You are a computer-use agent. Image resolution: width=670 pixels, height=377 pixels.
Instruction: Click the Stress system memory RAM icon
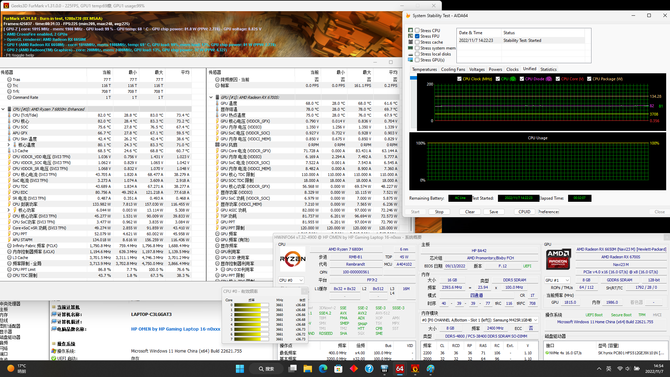(411, 48)
